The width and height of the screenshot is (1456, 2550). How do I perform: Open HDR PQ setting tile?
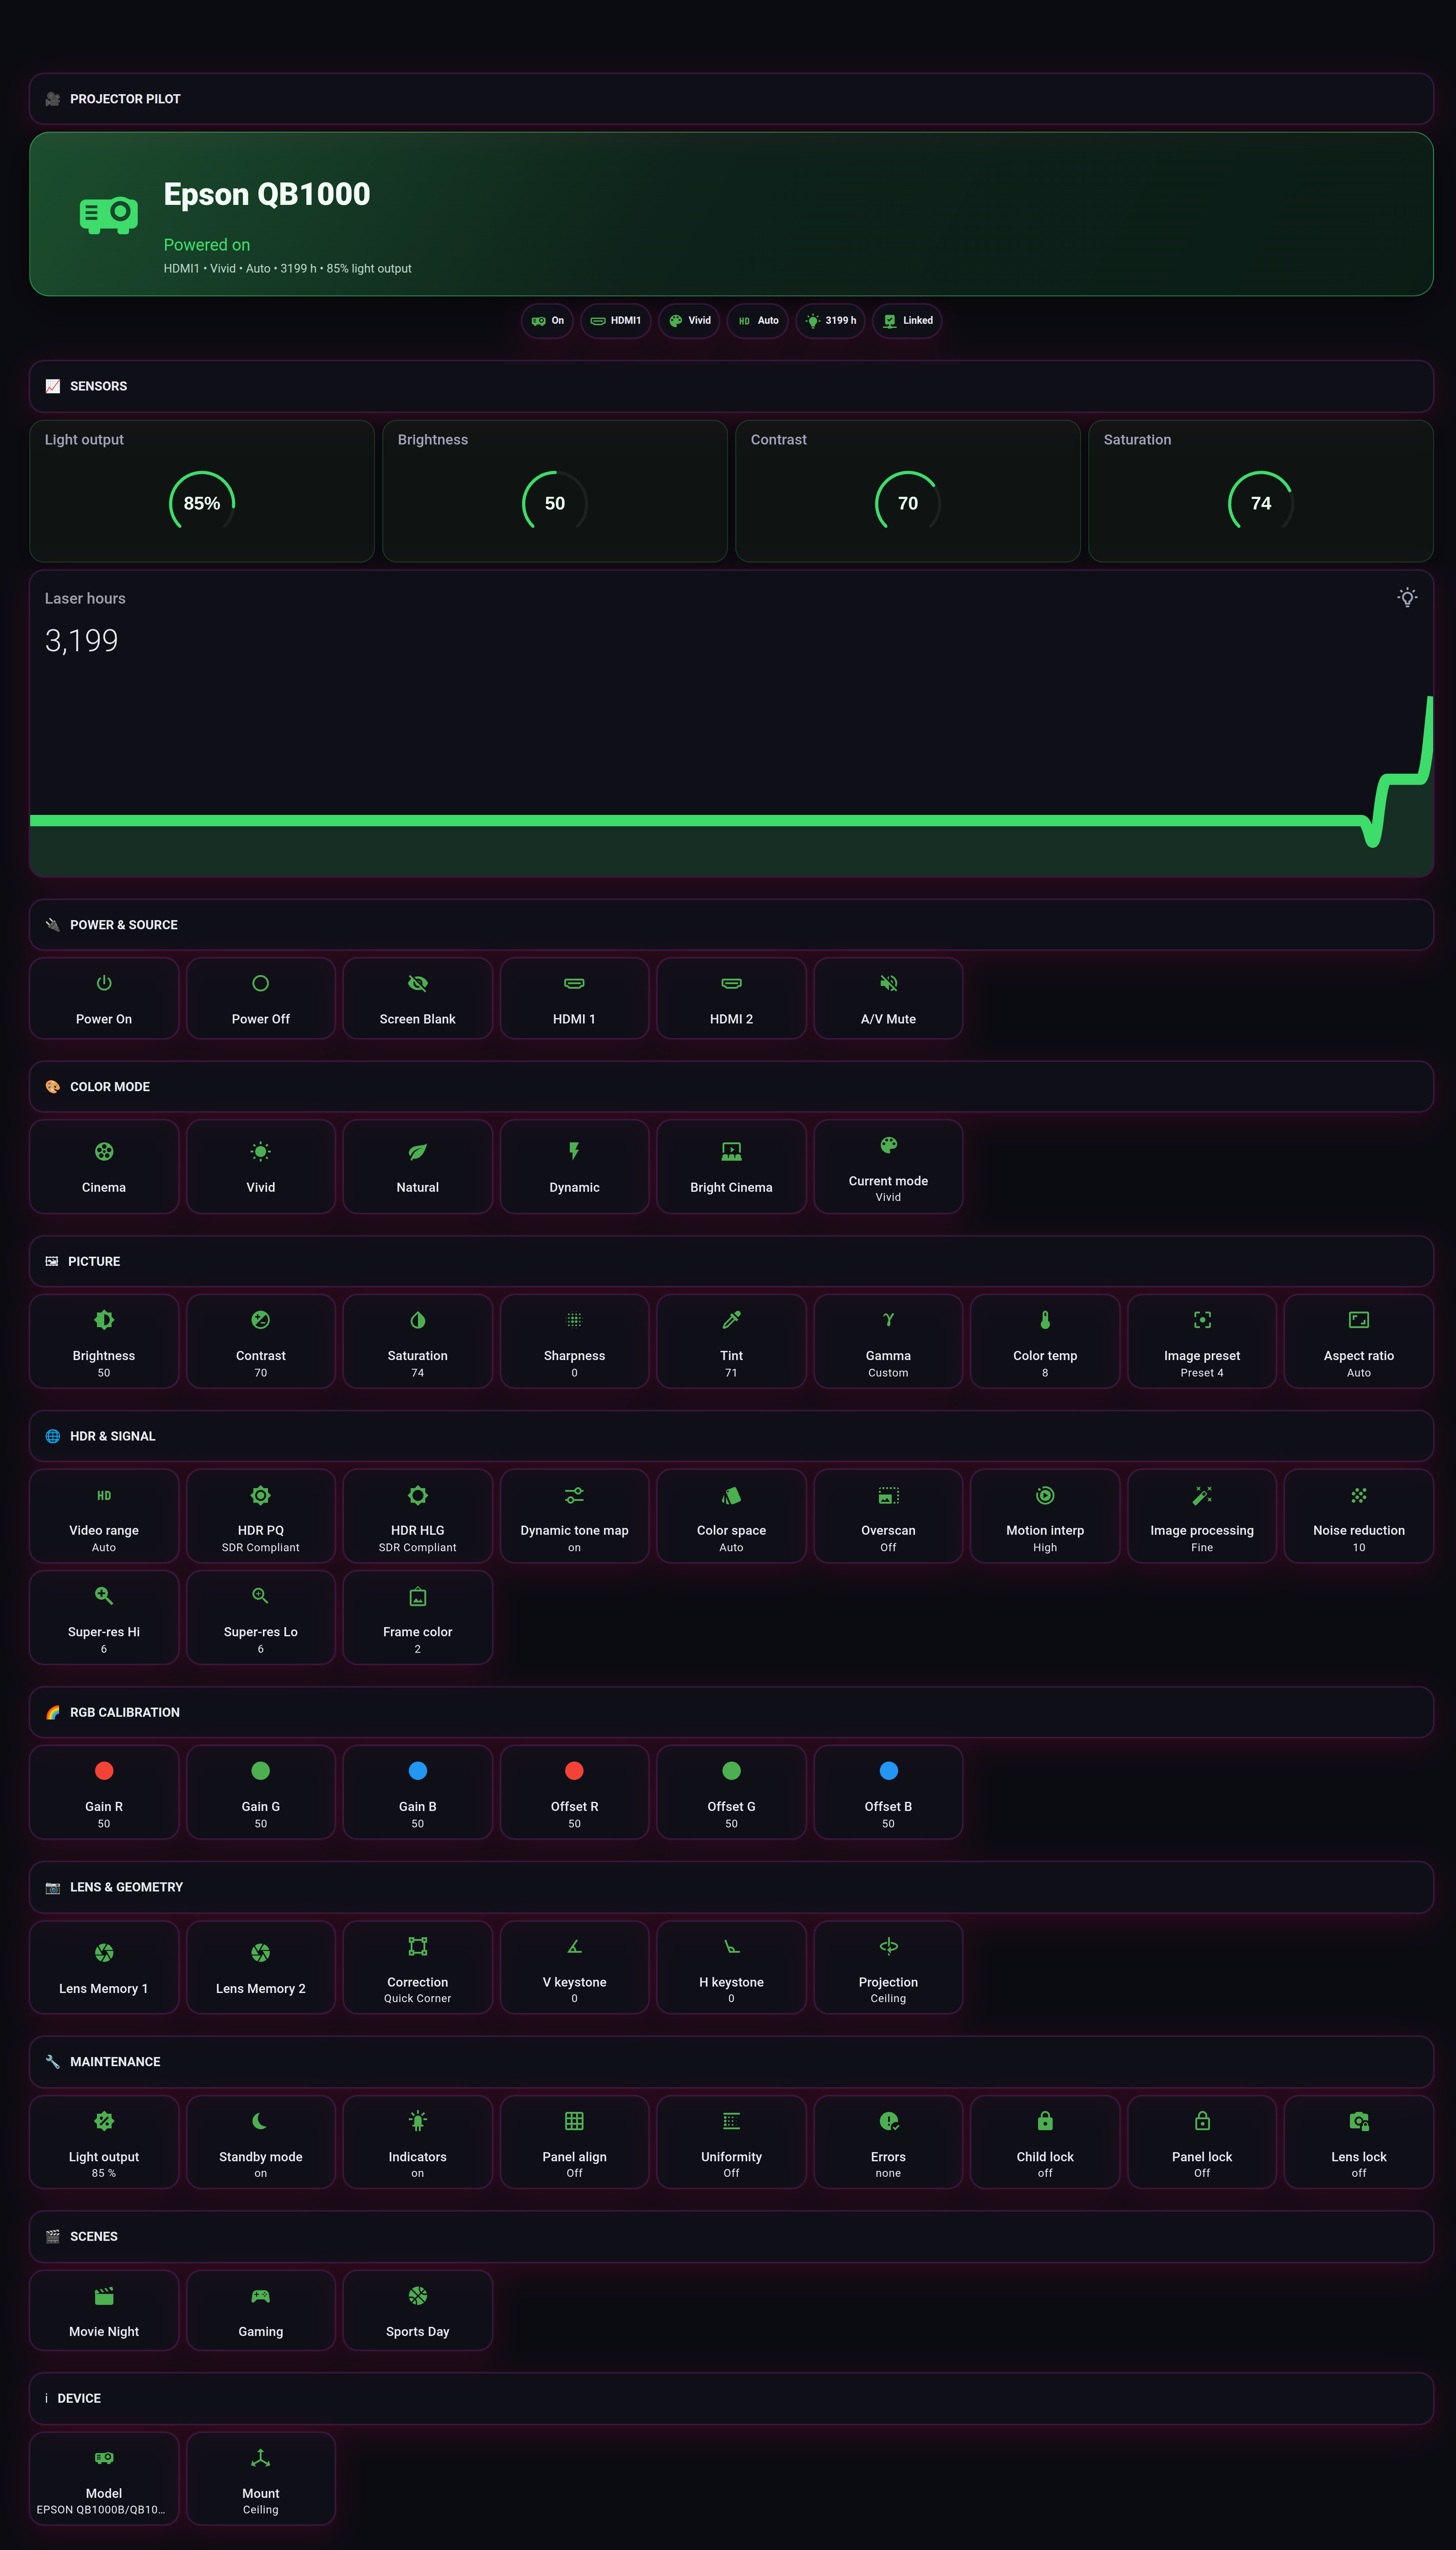[261, 1516]
